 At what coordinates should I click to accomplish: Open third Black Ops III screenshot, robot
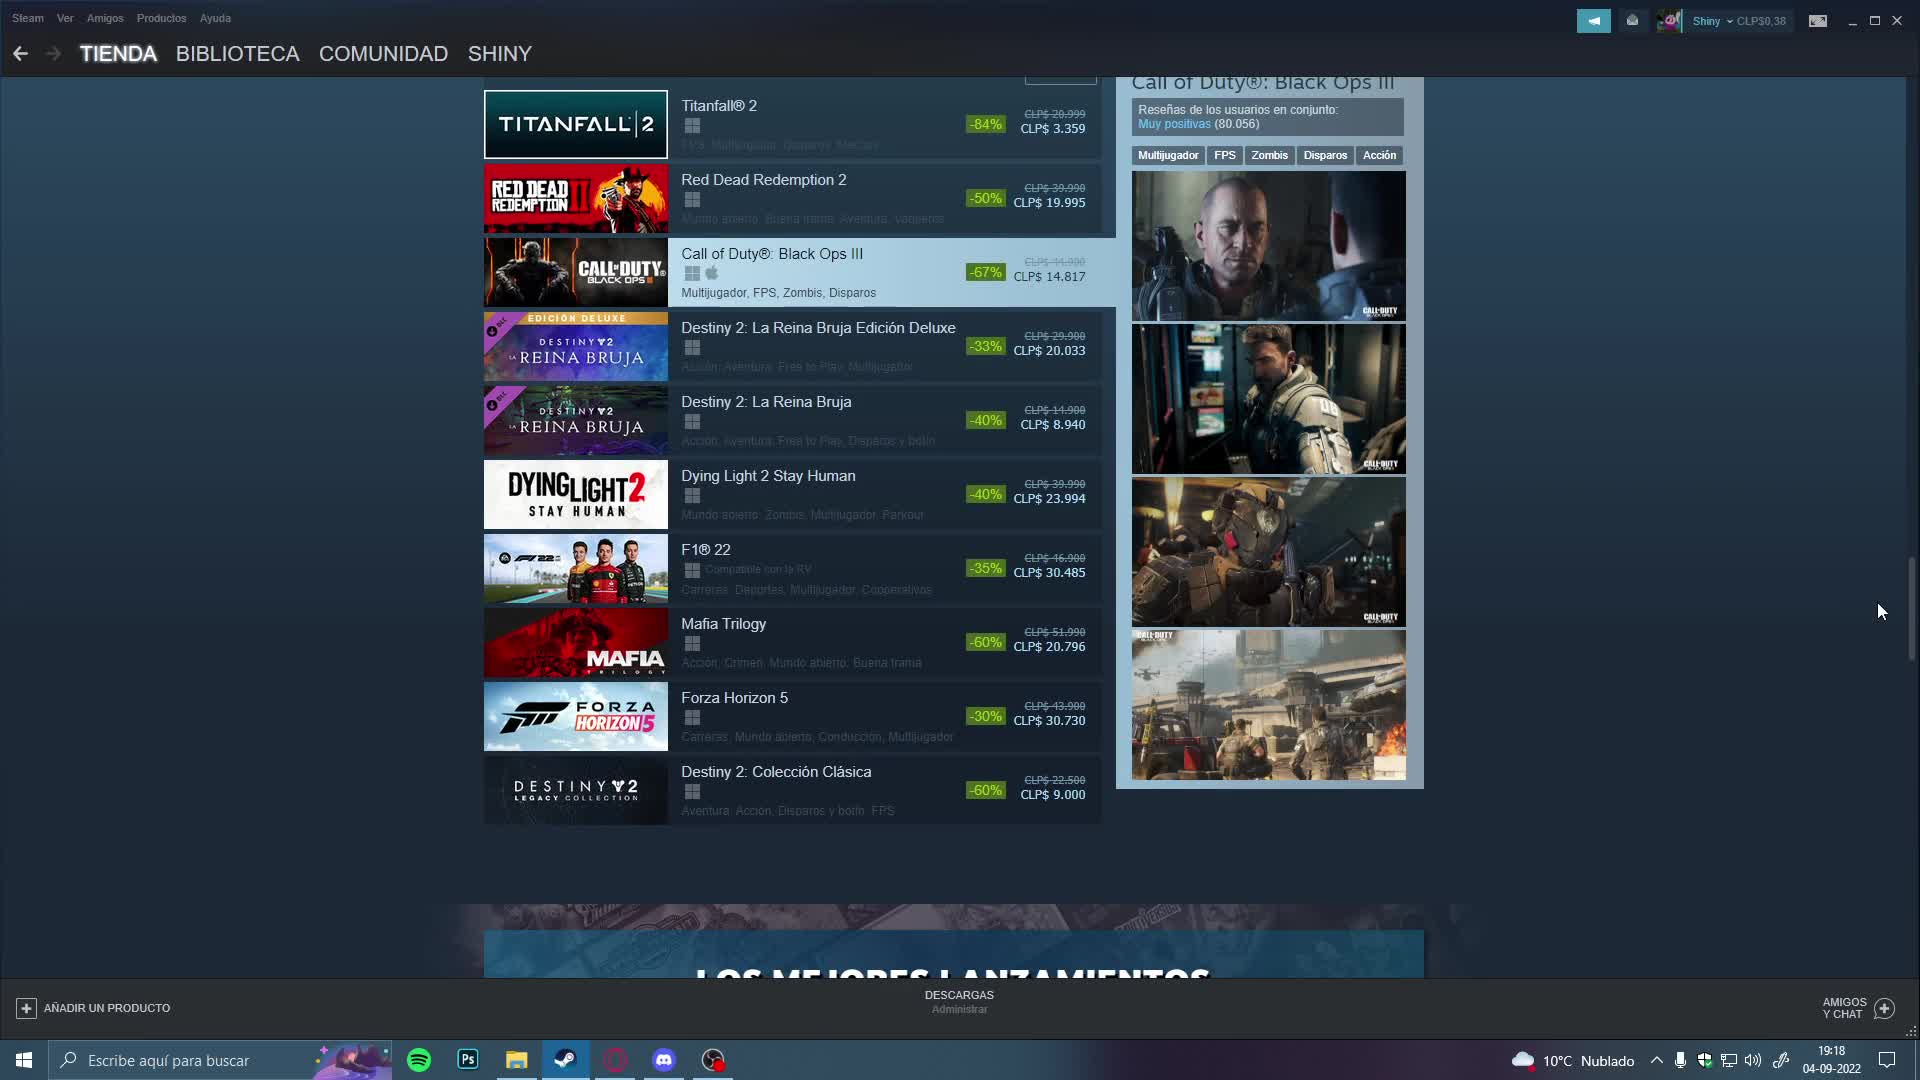1268,551
